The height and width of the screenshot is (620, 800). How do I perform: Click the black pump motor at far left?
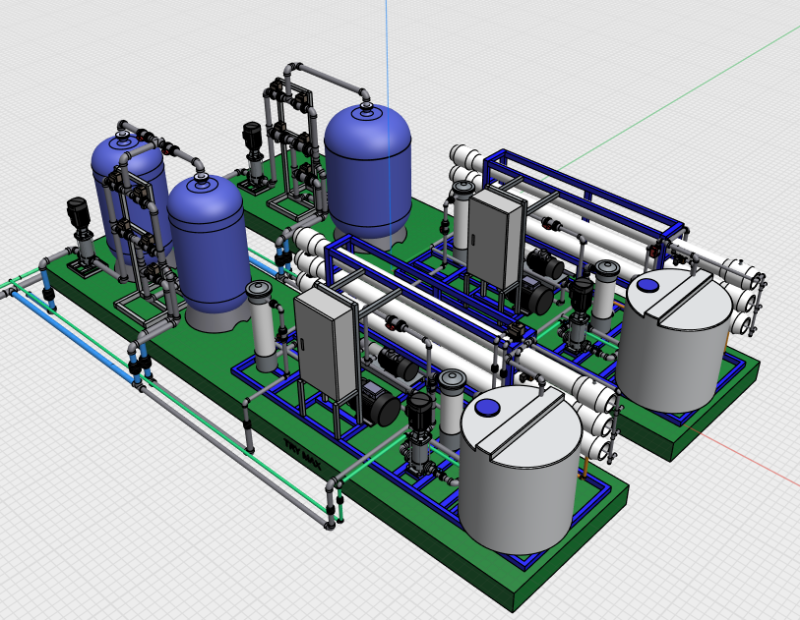point(78,214)
